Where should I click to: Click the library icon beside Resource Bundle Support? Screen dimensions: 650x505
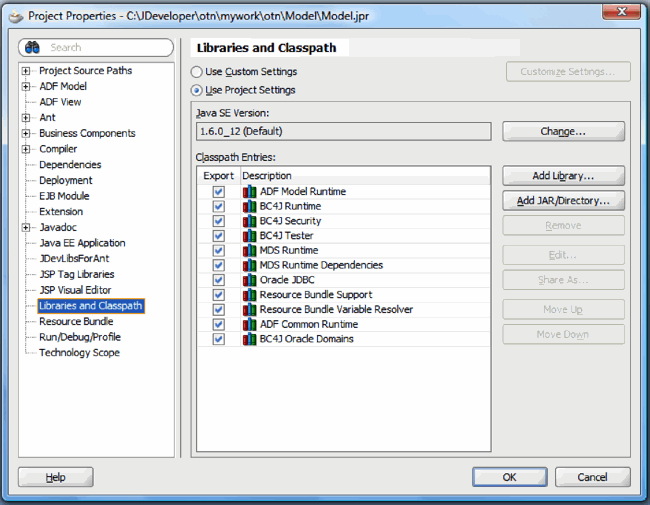250,295
